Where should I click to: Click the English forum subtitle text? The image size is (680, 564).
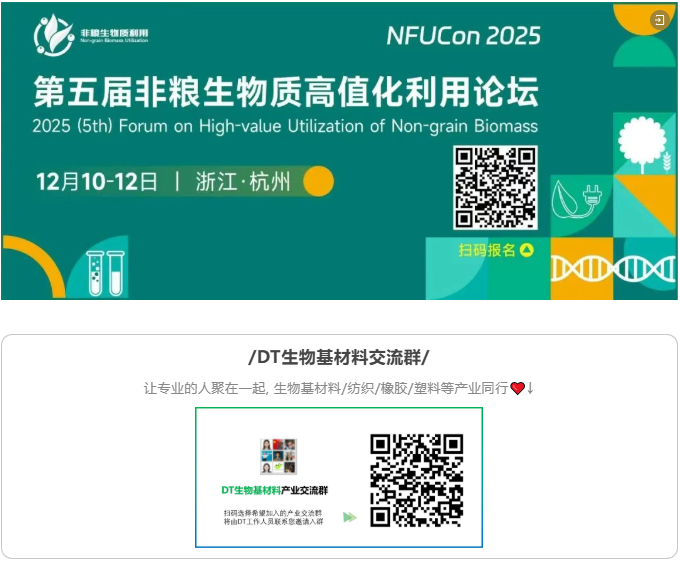(285, 126)
